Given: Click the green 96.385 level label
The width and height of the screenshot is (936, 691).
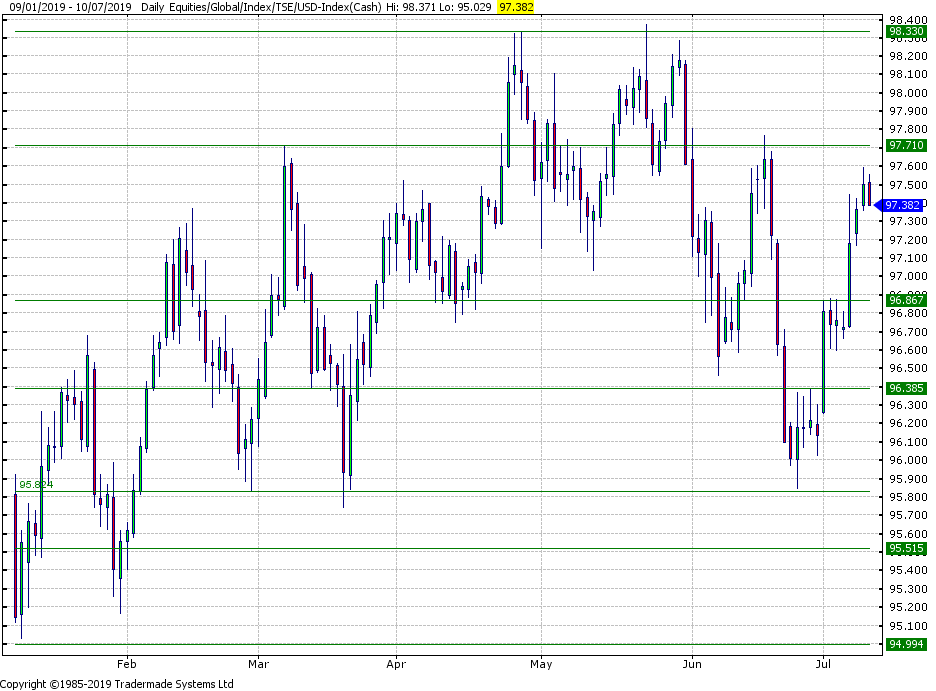Looking at the screenshot, I should click(906, 388).
